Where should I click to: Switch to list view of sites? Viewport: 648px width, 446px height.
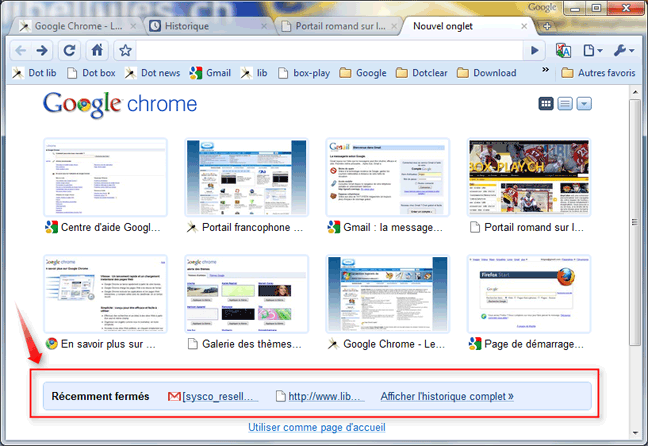[x=565, y=104]
